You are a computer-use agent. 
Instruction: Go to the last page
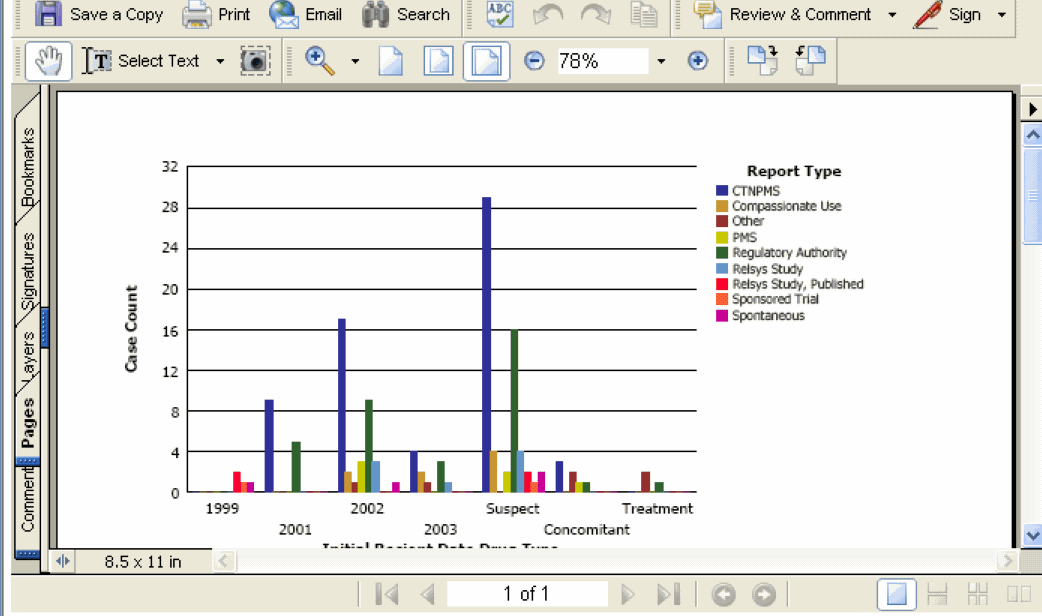pyautogui.click(x=669, y=594)
